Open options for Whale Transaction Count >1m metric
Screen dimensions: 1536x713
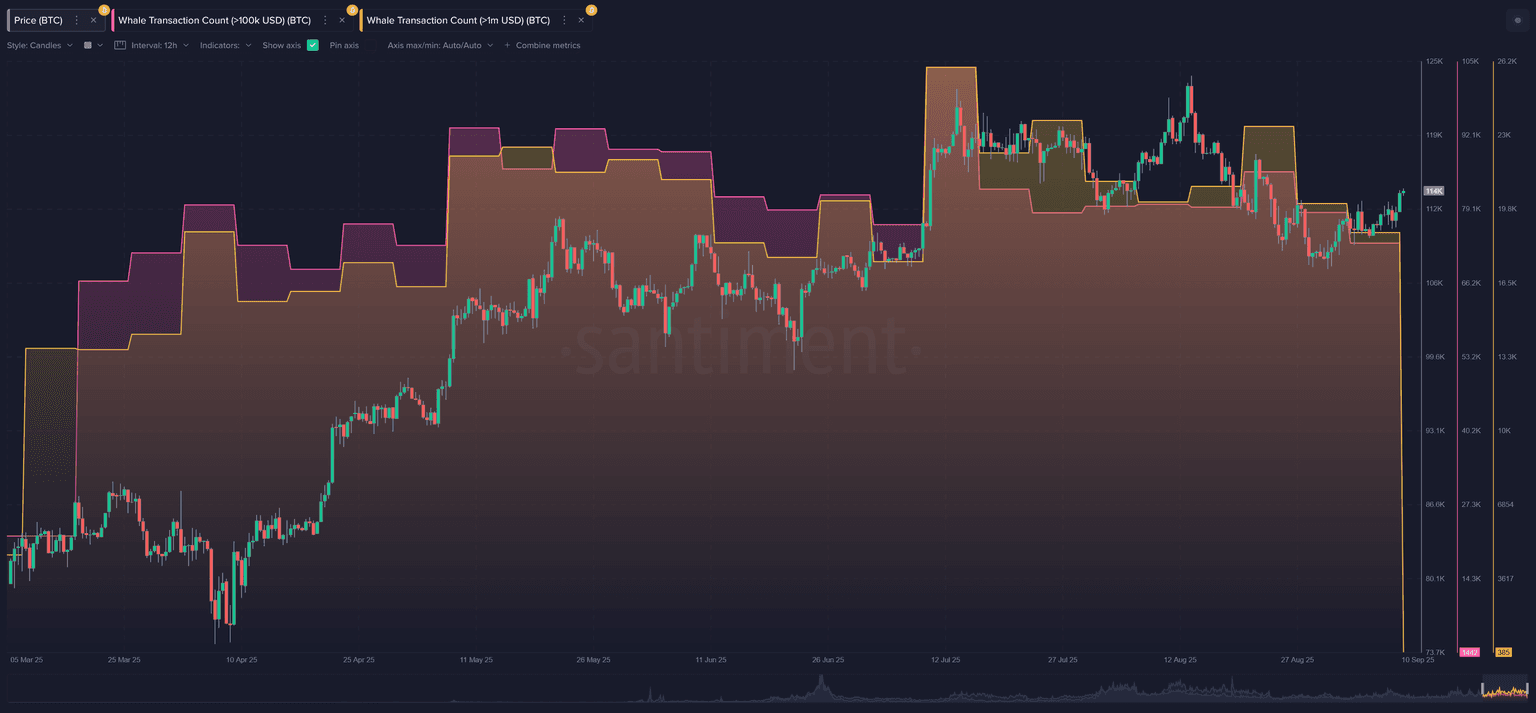coord(565,20)
